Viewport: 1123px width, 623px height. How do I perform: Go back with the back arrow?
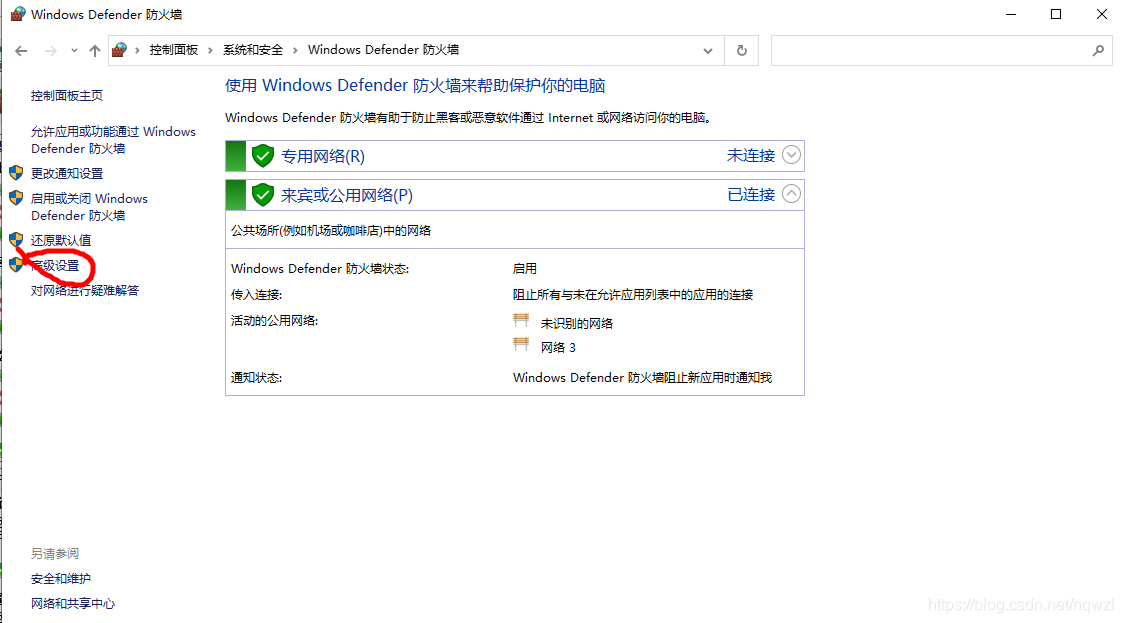tap(21, 51)
